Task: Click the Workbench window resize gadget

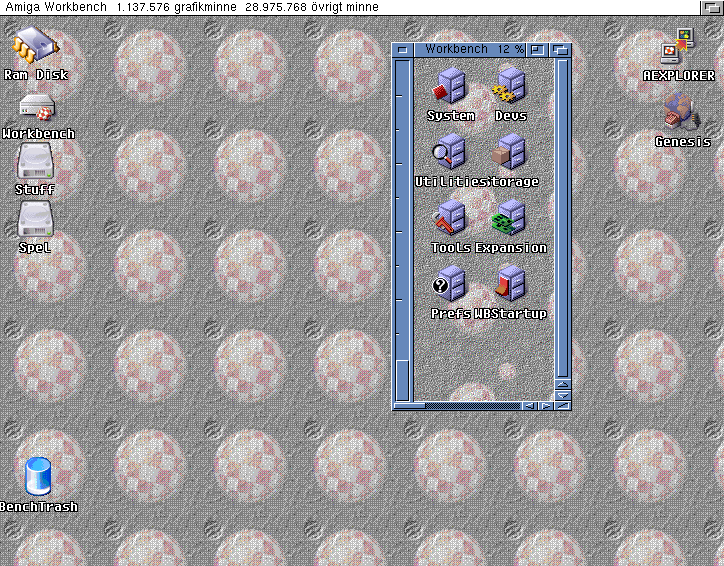Action: pos(562,406)
